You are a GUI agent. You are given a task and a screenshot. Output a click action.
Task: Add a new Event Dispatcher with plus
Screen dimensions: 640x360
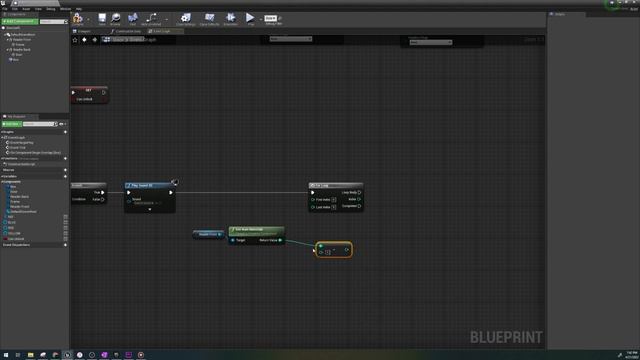click(x=65, y=245)
